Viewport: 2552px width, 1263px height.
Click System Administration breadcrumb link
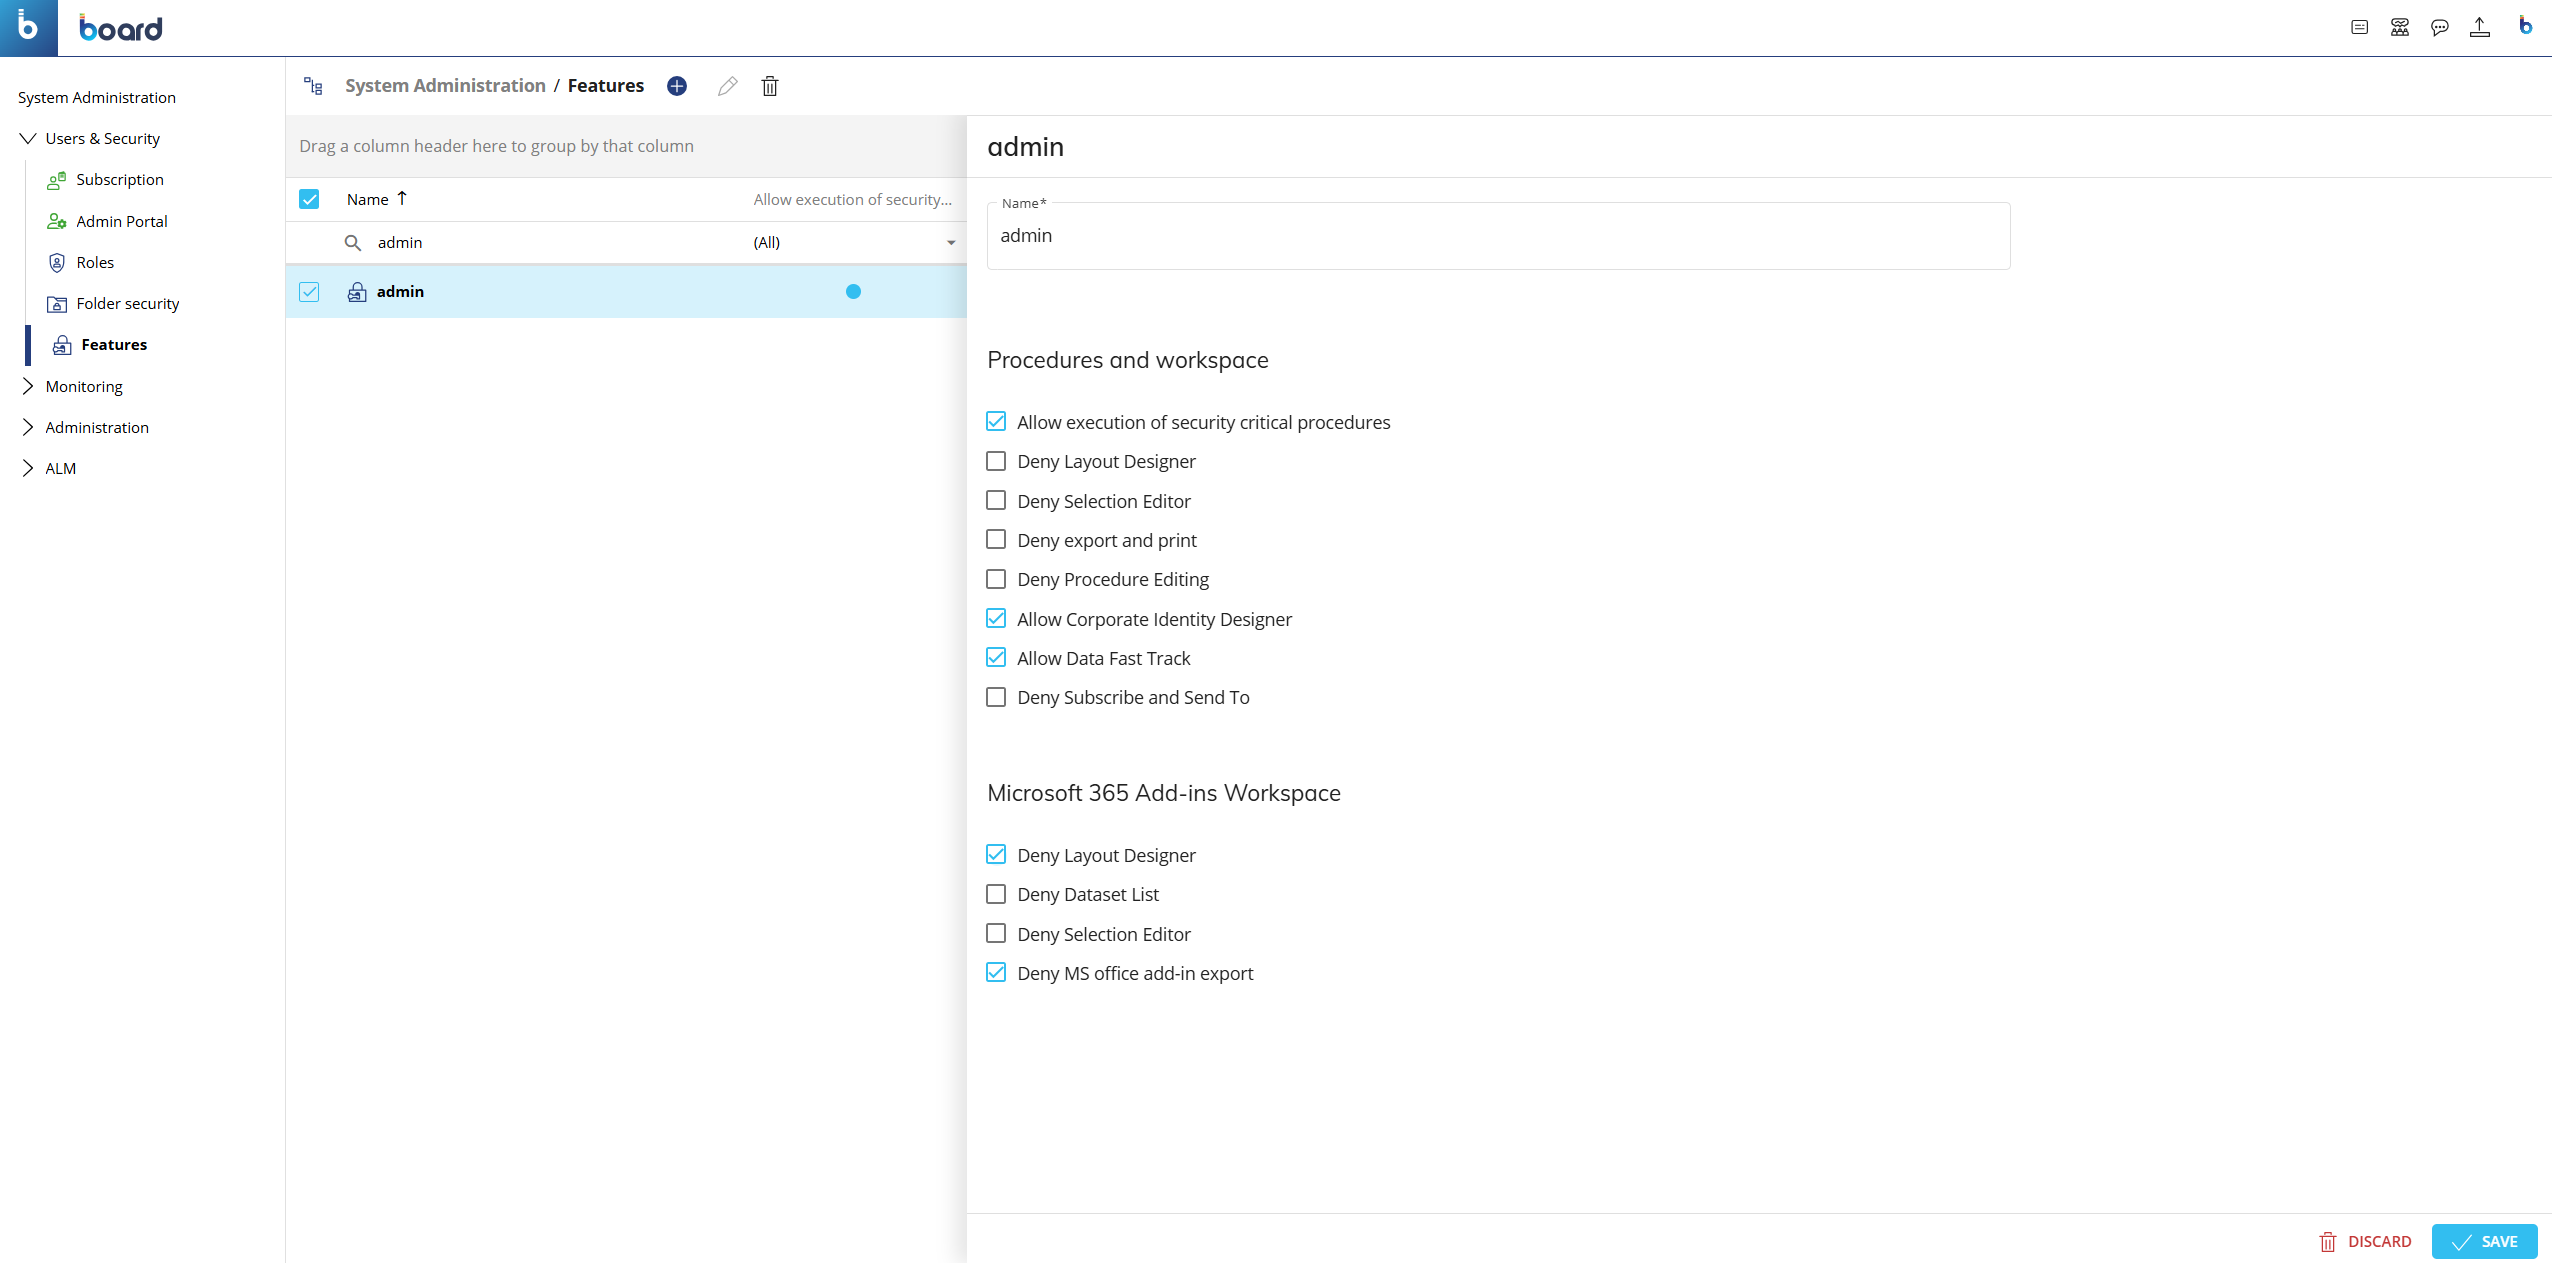point(445,86)
